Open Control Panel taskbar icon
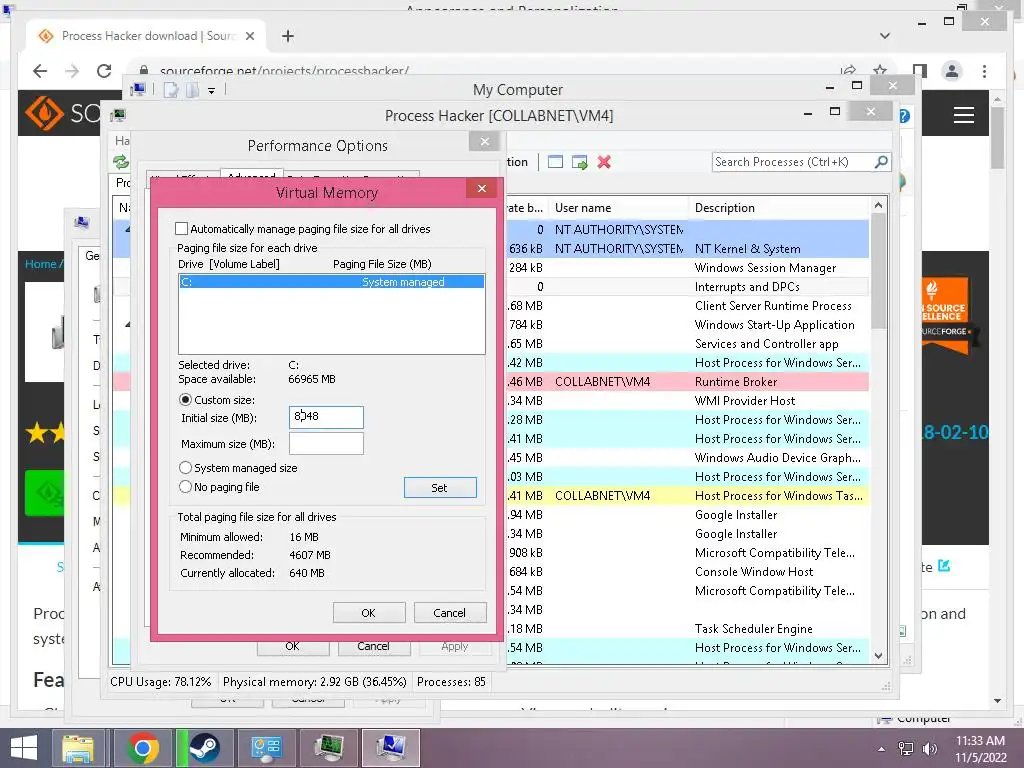1024x768 pixels. tap(266, 748)
